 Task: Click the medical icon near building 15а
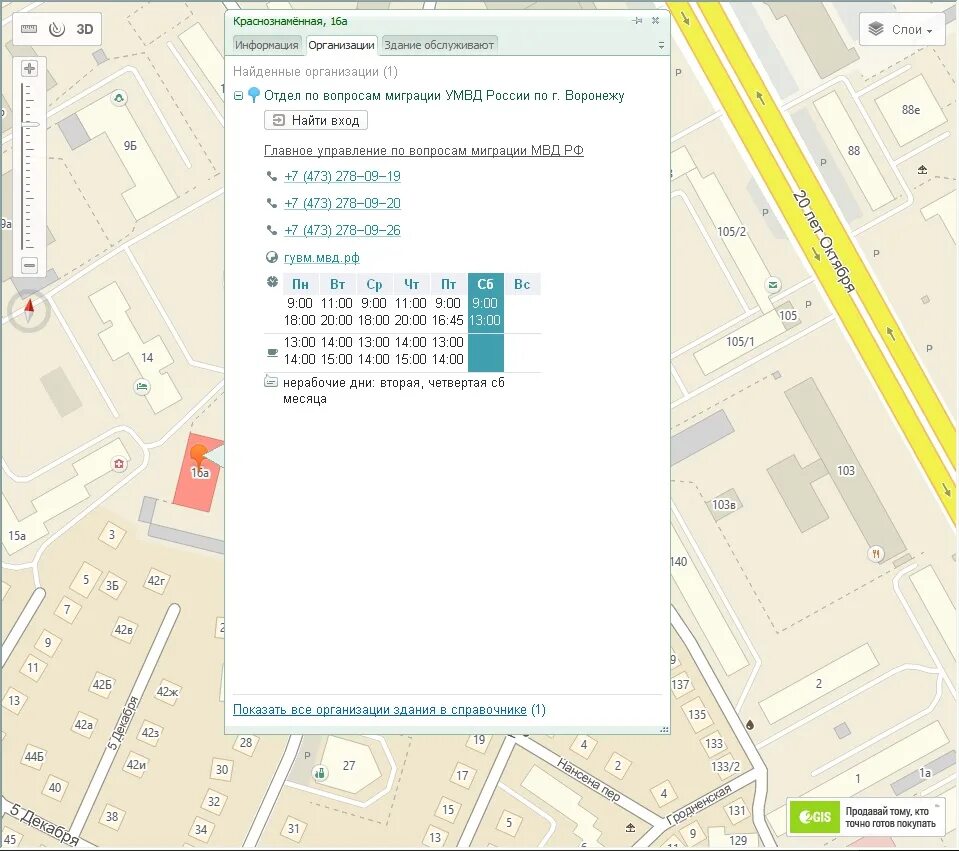click(119, 464)
